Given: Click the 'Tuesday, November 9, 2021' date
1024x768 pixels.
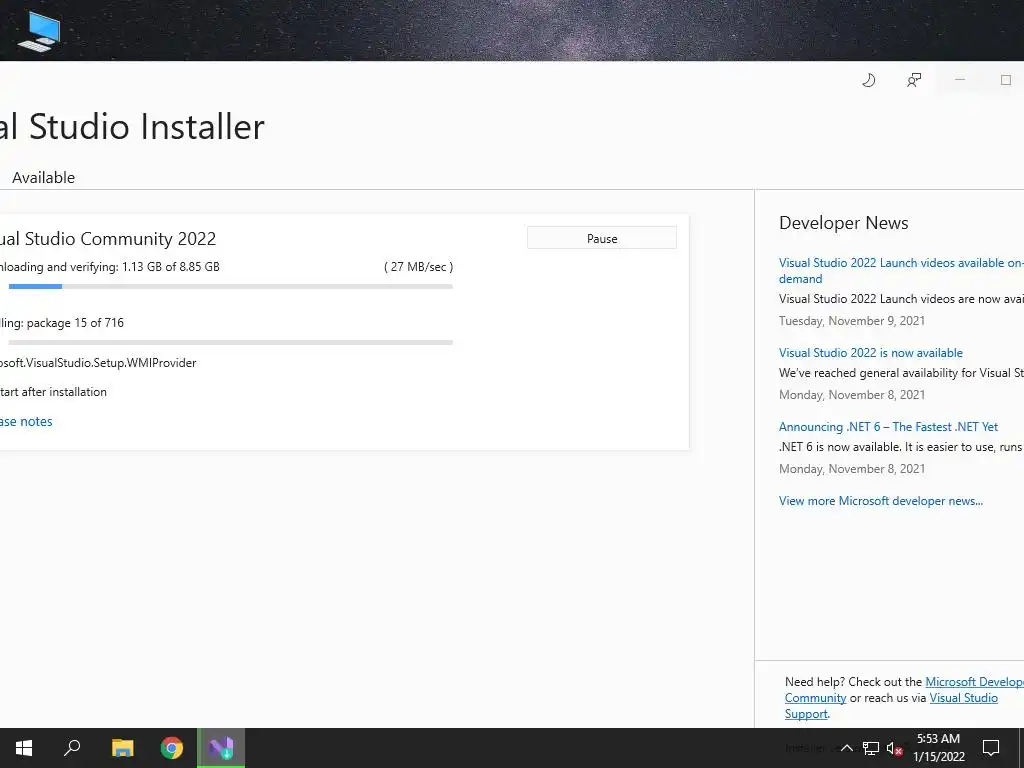Looking at the screenshot, I should point(852,321).
